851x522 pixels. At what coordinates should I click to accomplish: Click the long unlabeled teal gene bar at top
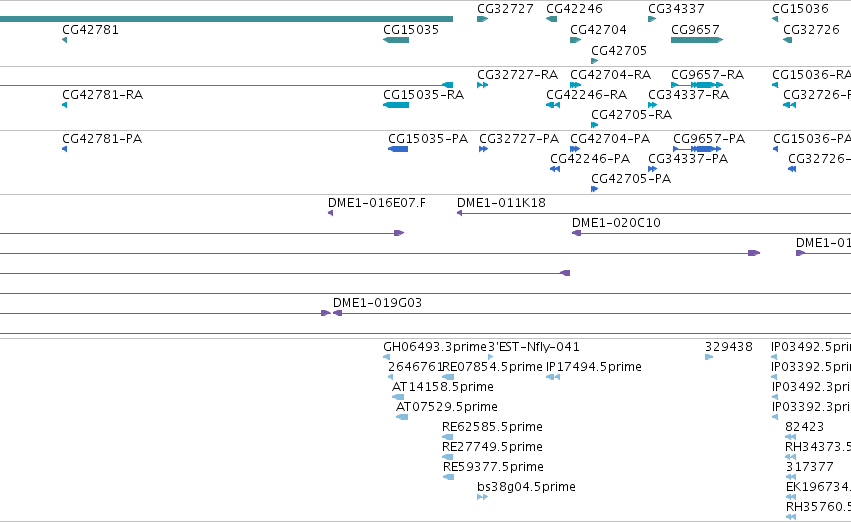click(x=226, y=19)
